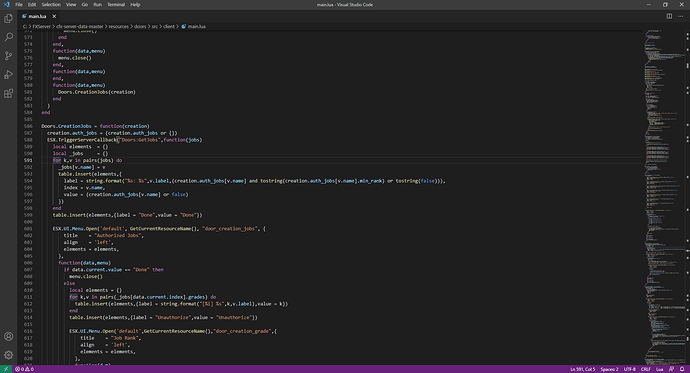Click 'door_creation_grade' string on line 616

[242, 331]
